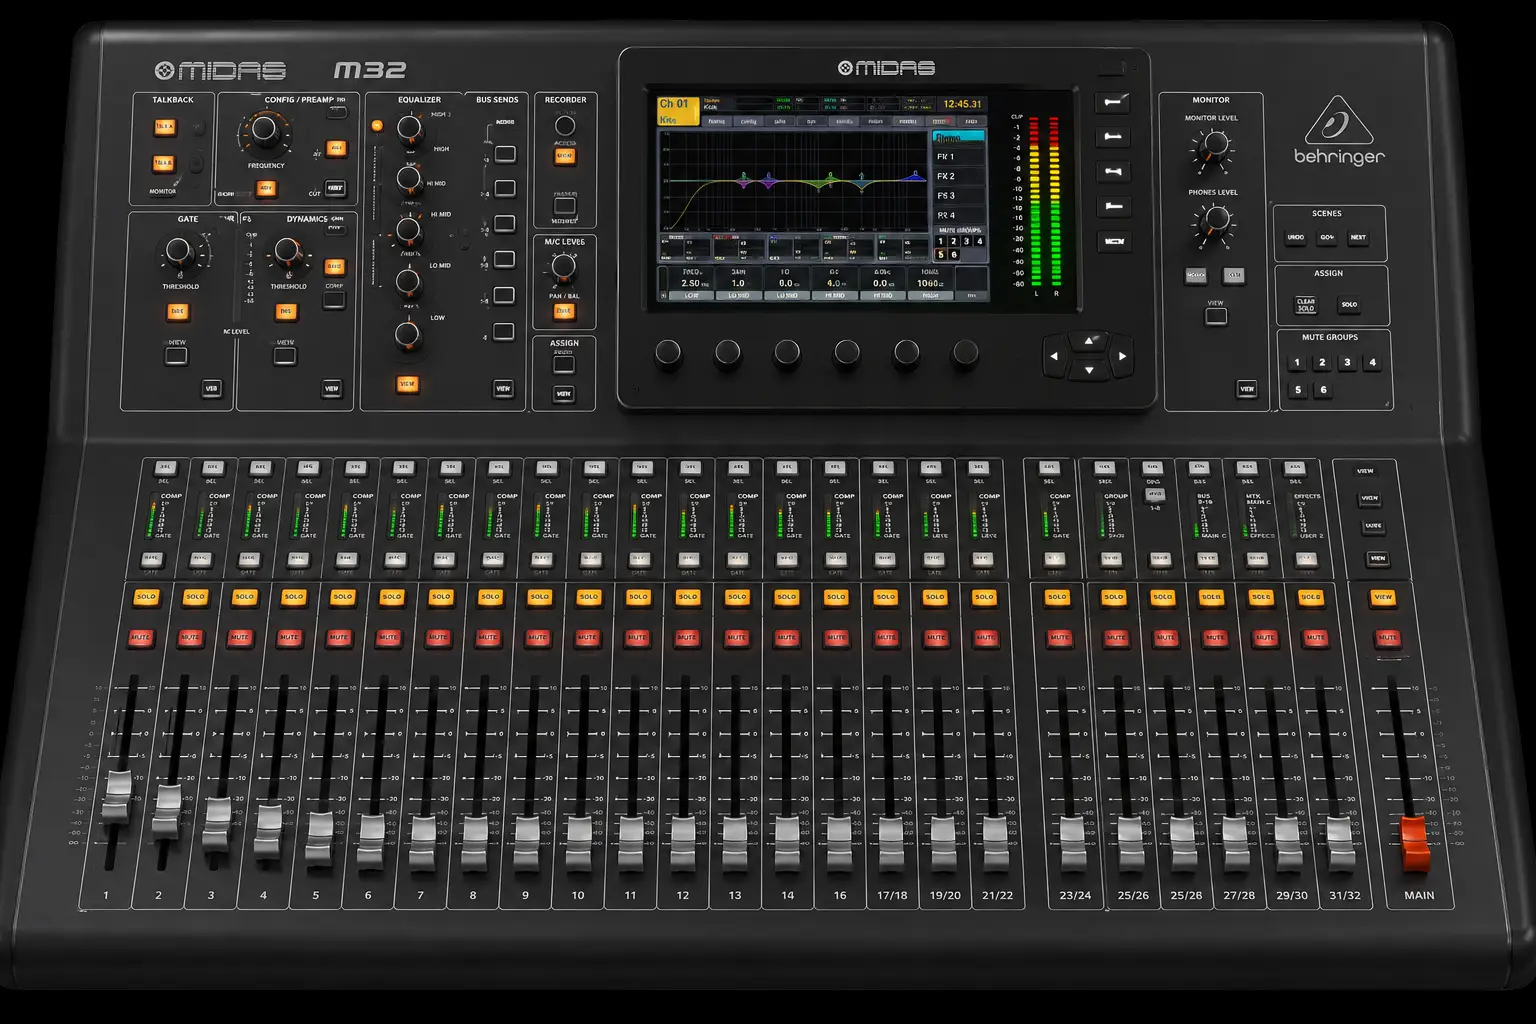Push the VIEW button beside the display

pyautogui.click(x=1113, y=241)
